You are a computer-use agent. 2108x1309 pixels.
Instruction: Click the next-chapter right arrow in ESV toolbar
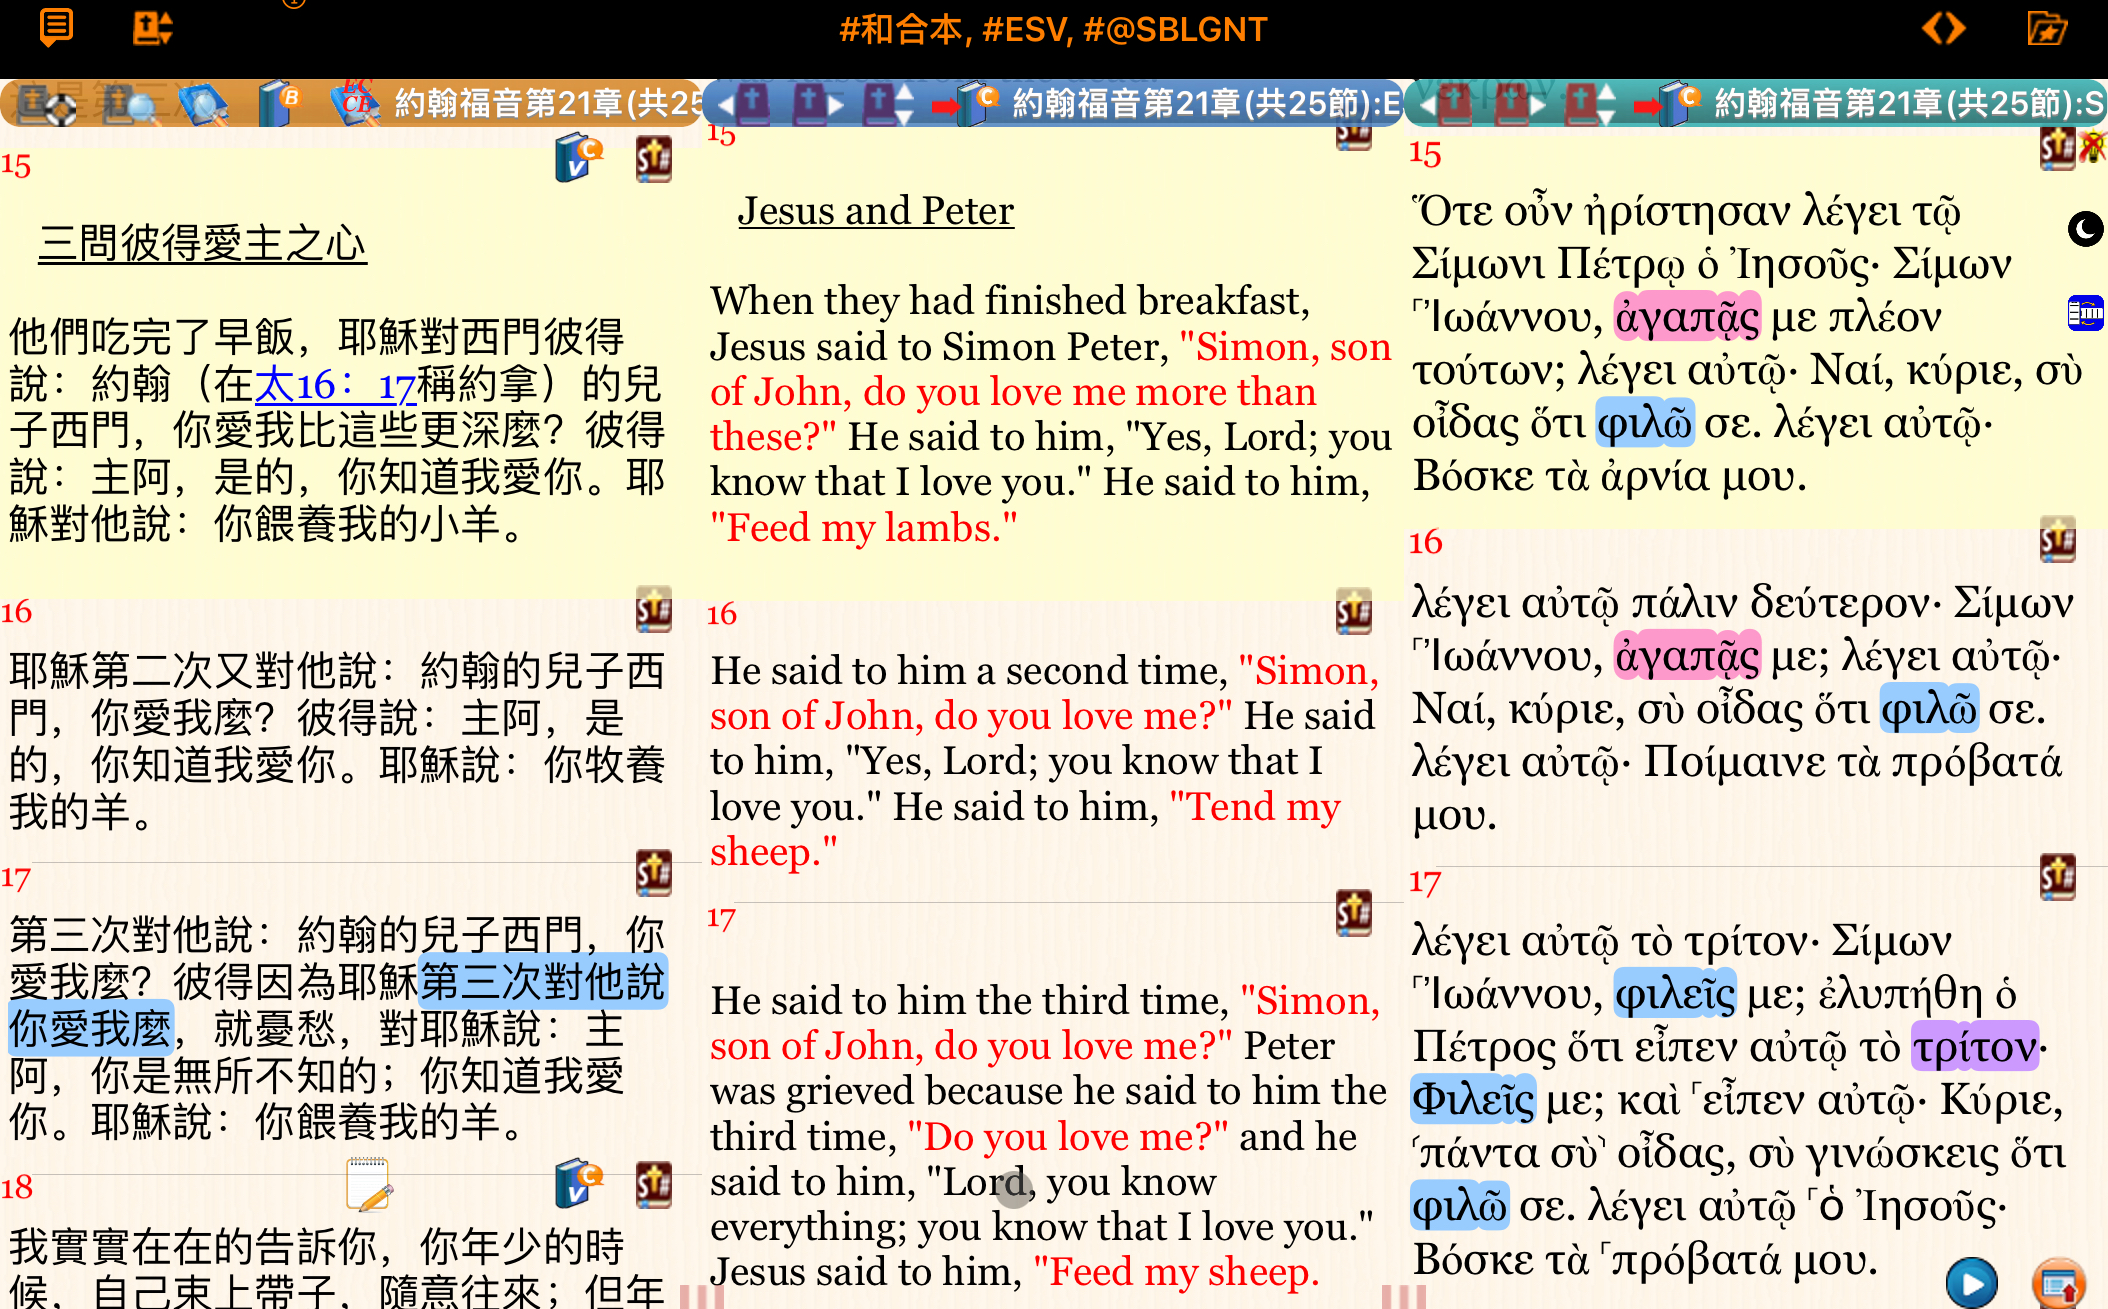[836, 103]
